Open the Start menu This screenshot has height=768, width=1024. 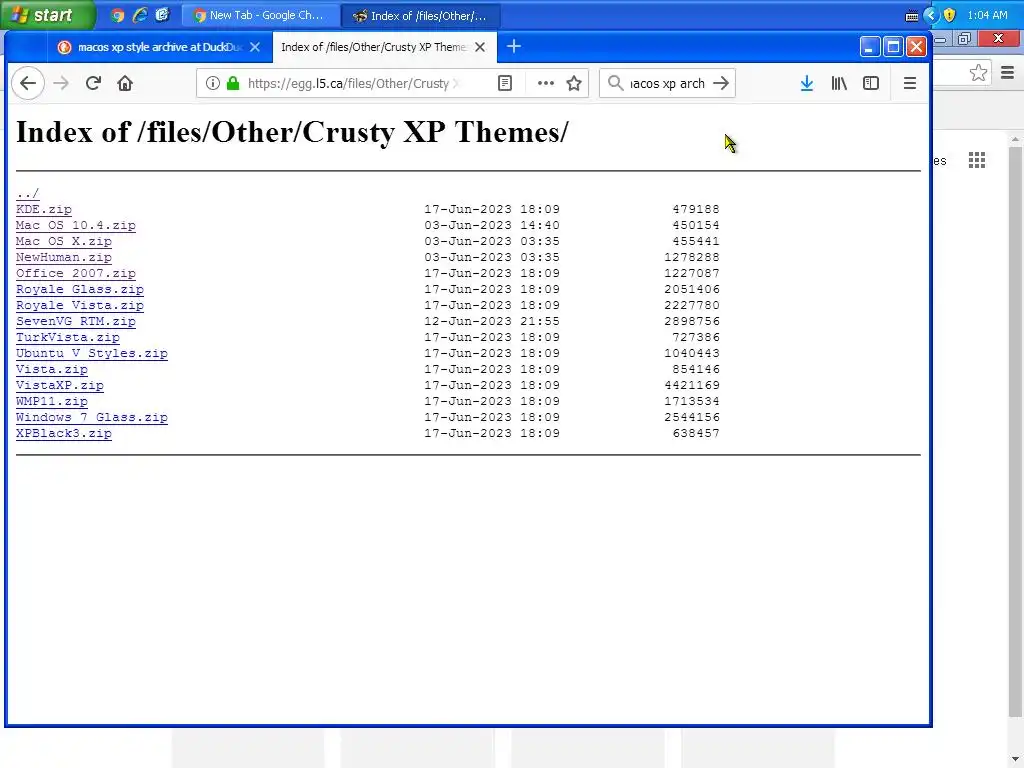47,15
